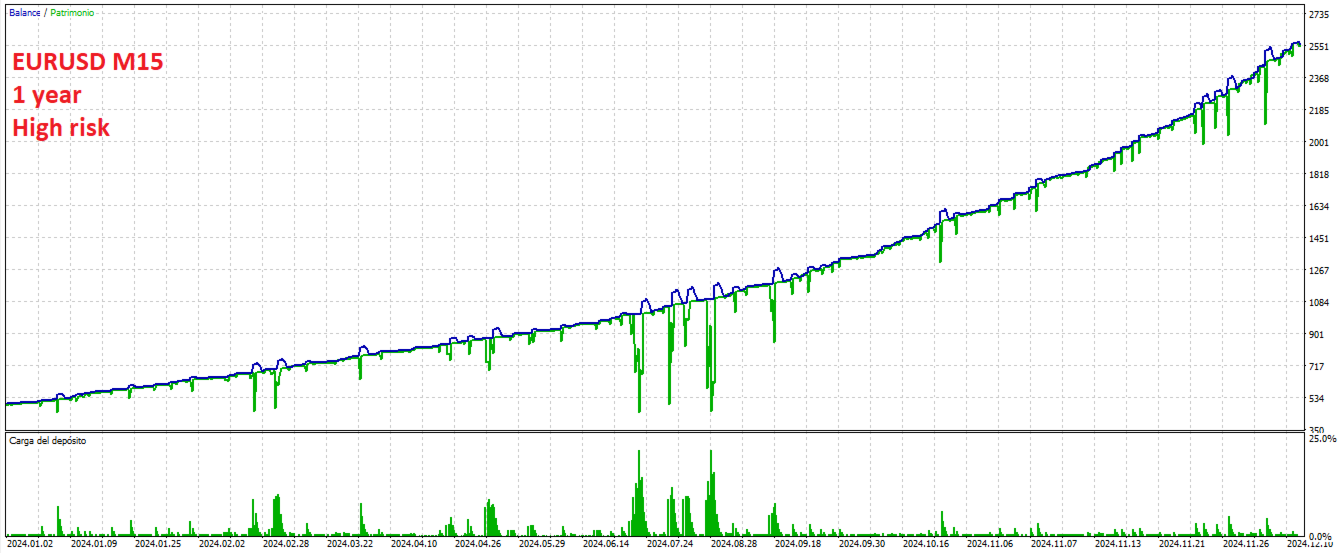Click the 2024.09.30 date label
Image resolution: width=1341 pixels, height=553 pixels.
(x=862, y=545)
